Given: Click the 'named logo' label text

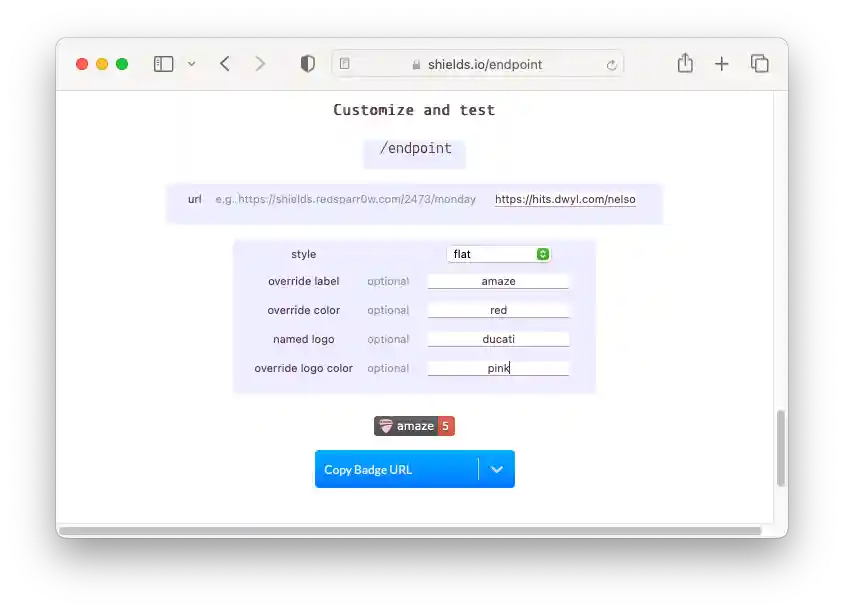Looking at the screenshot, I should pyautogui.click(x=304, y=339).
